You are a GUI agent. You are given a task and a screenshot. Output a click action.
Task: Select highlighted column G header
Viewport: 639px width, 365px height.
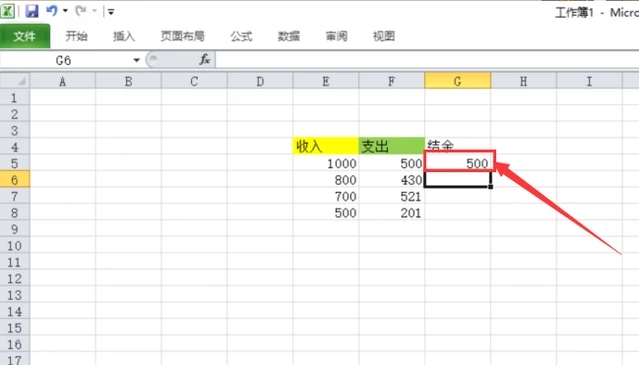click(458, 81)
